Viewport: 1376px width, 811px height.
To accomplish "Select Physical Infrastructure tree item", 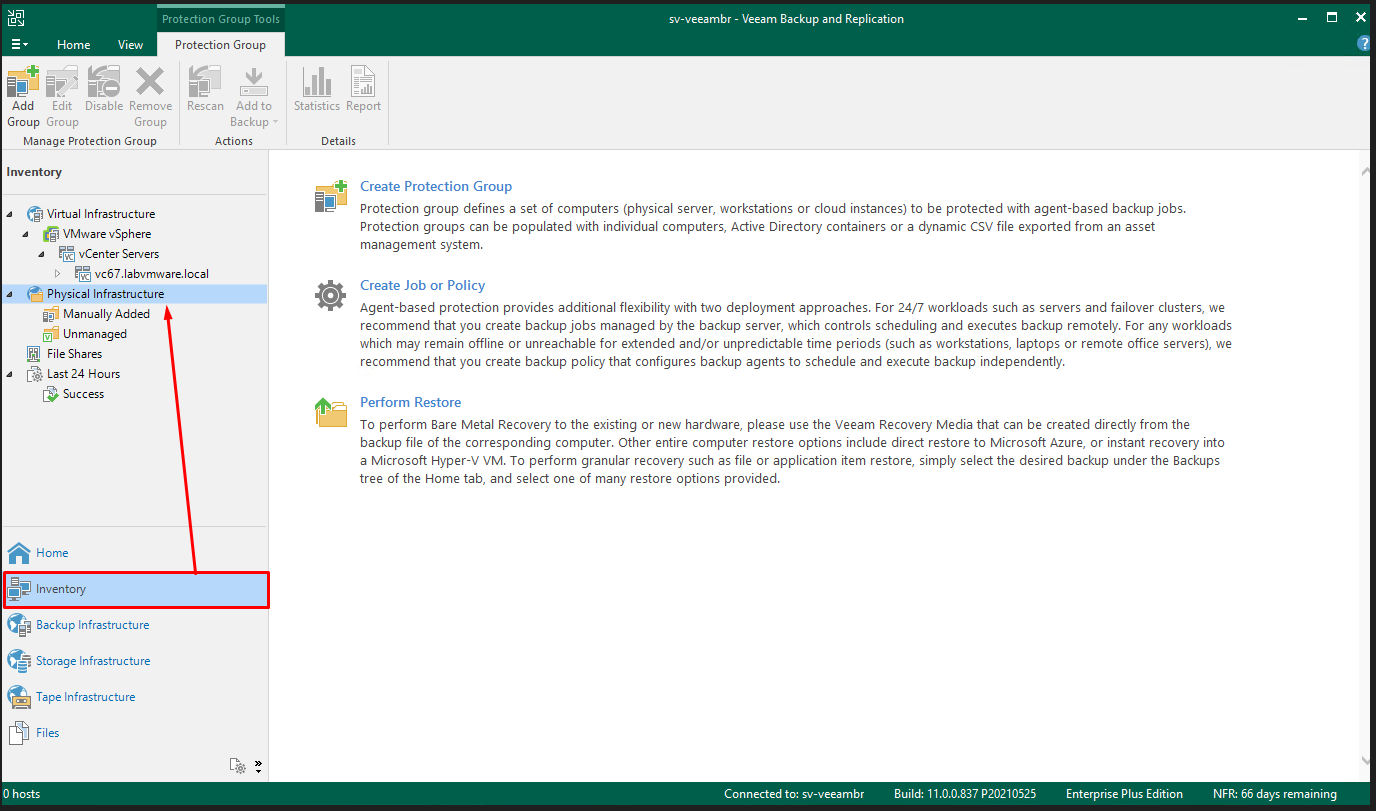I will click(105, 294).
